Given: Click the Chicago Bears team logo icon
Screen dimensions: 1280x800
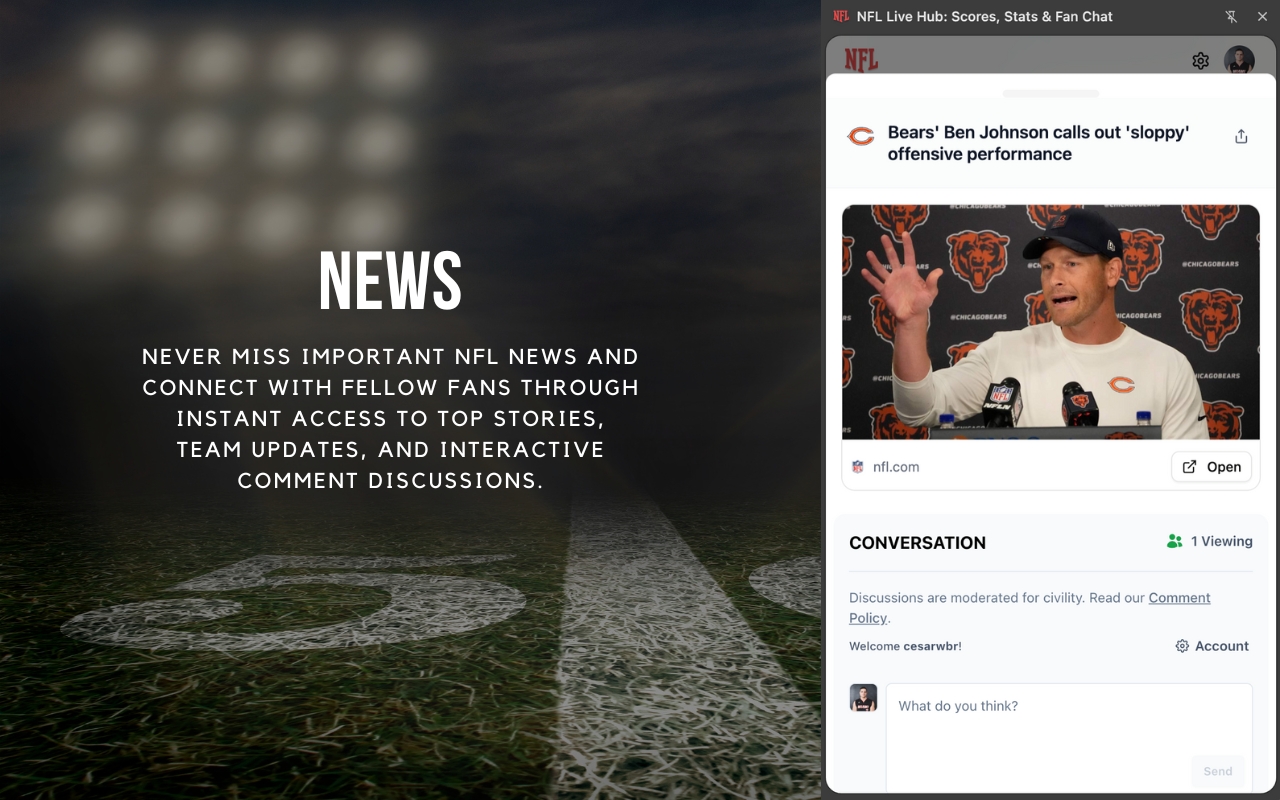Looking at the screenshot, I should coord(861,136).
